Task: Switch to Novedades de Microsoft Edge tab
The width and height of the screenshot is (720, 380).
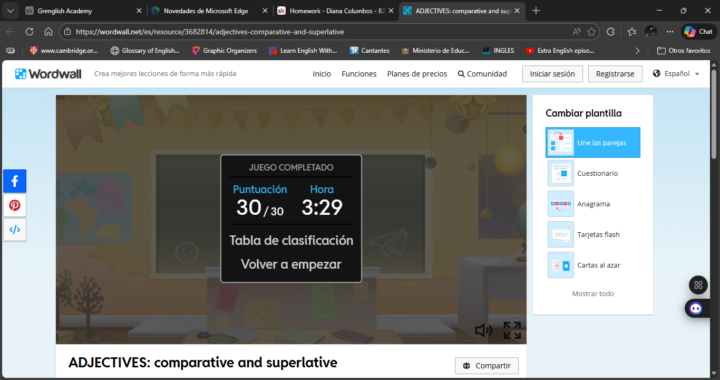Action: (x=206, y=11)
